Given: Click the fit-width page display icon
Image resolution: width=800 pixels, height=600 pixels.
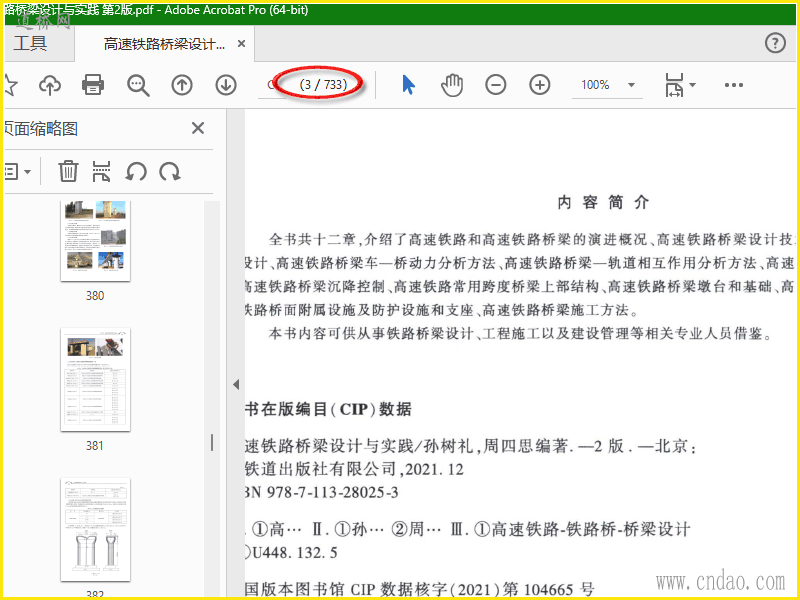Looking at the screenshot, I should tap(674, 85).
